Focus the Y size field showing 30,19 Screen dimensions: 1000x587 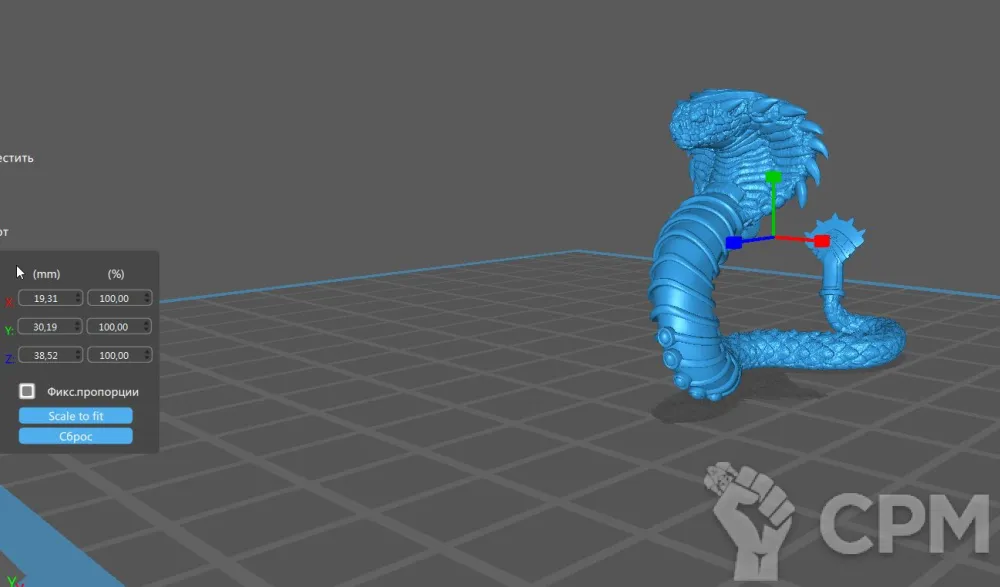[x=46, y=327]
